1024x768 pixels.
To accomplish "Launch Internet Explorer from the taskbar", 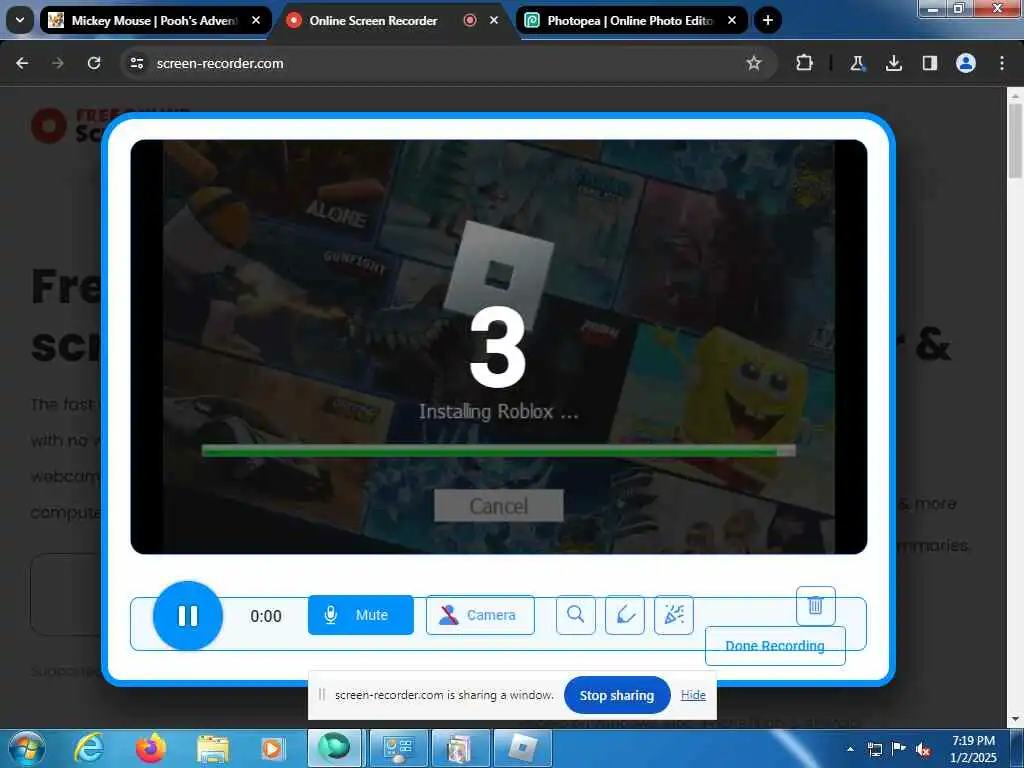I will (89, 748).
